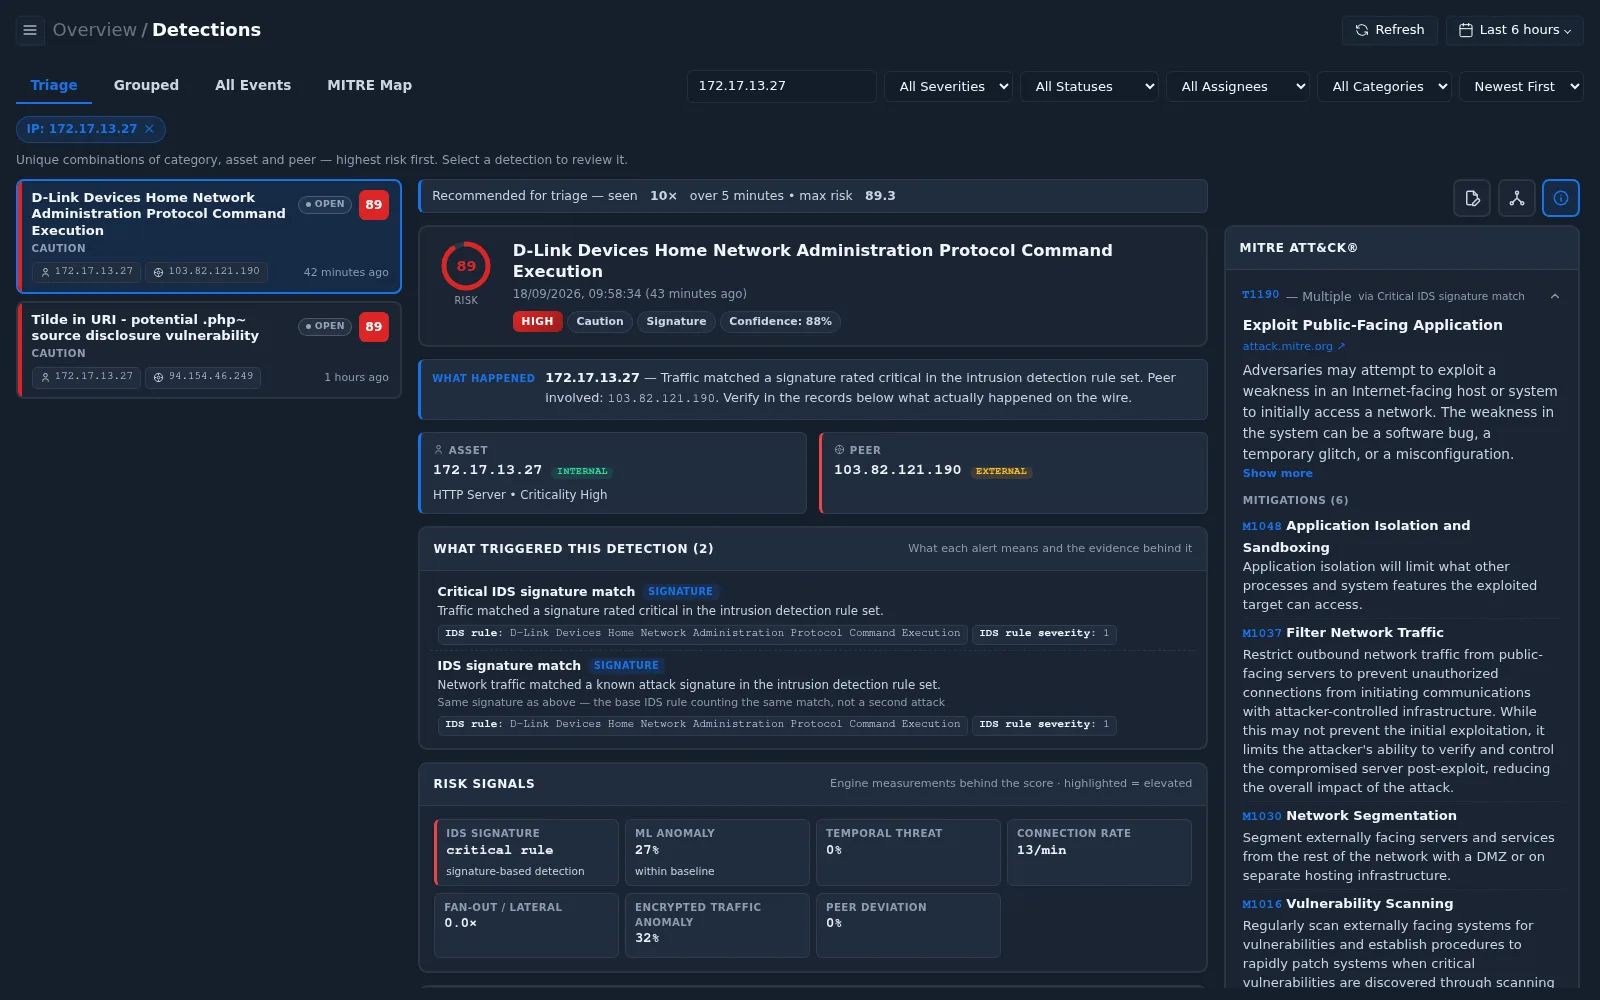Click the Refresh button
The image size is (1600, 1000).
[x=1390, y=30]
